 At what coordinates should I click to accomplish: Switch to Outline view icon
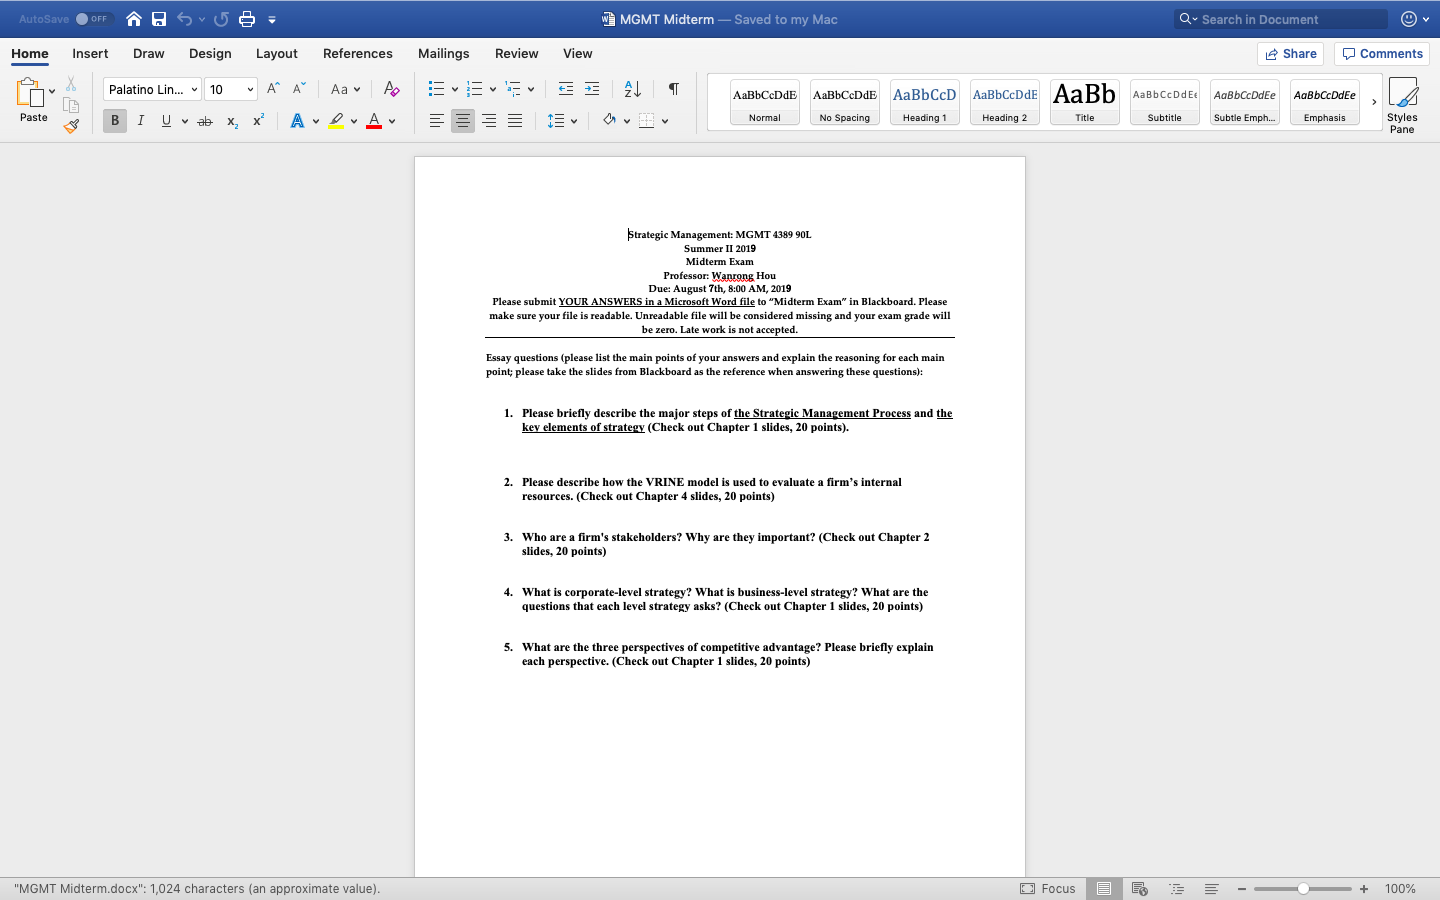tap(1176, 888)
